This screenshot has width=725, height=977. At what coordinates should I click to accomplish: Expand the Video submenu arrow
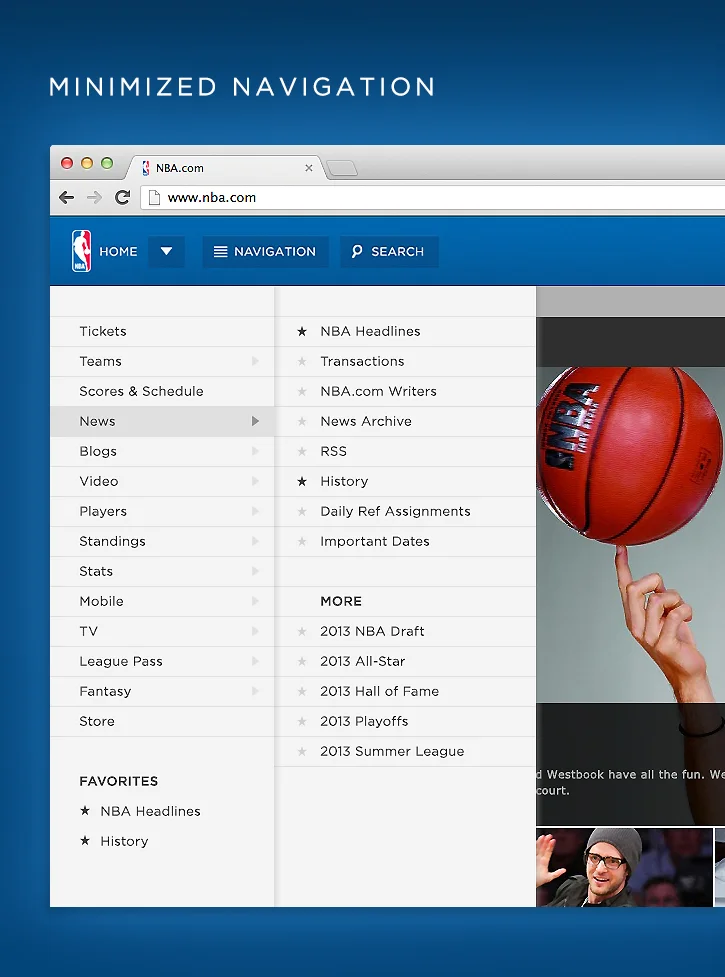pyautogui.click(x=255, y=481)
